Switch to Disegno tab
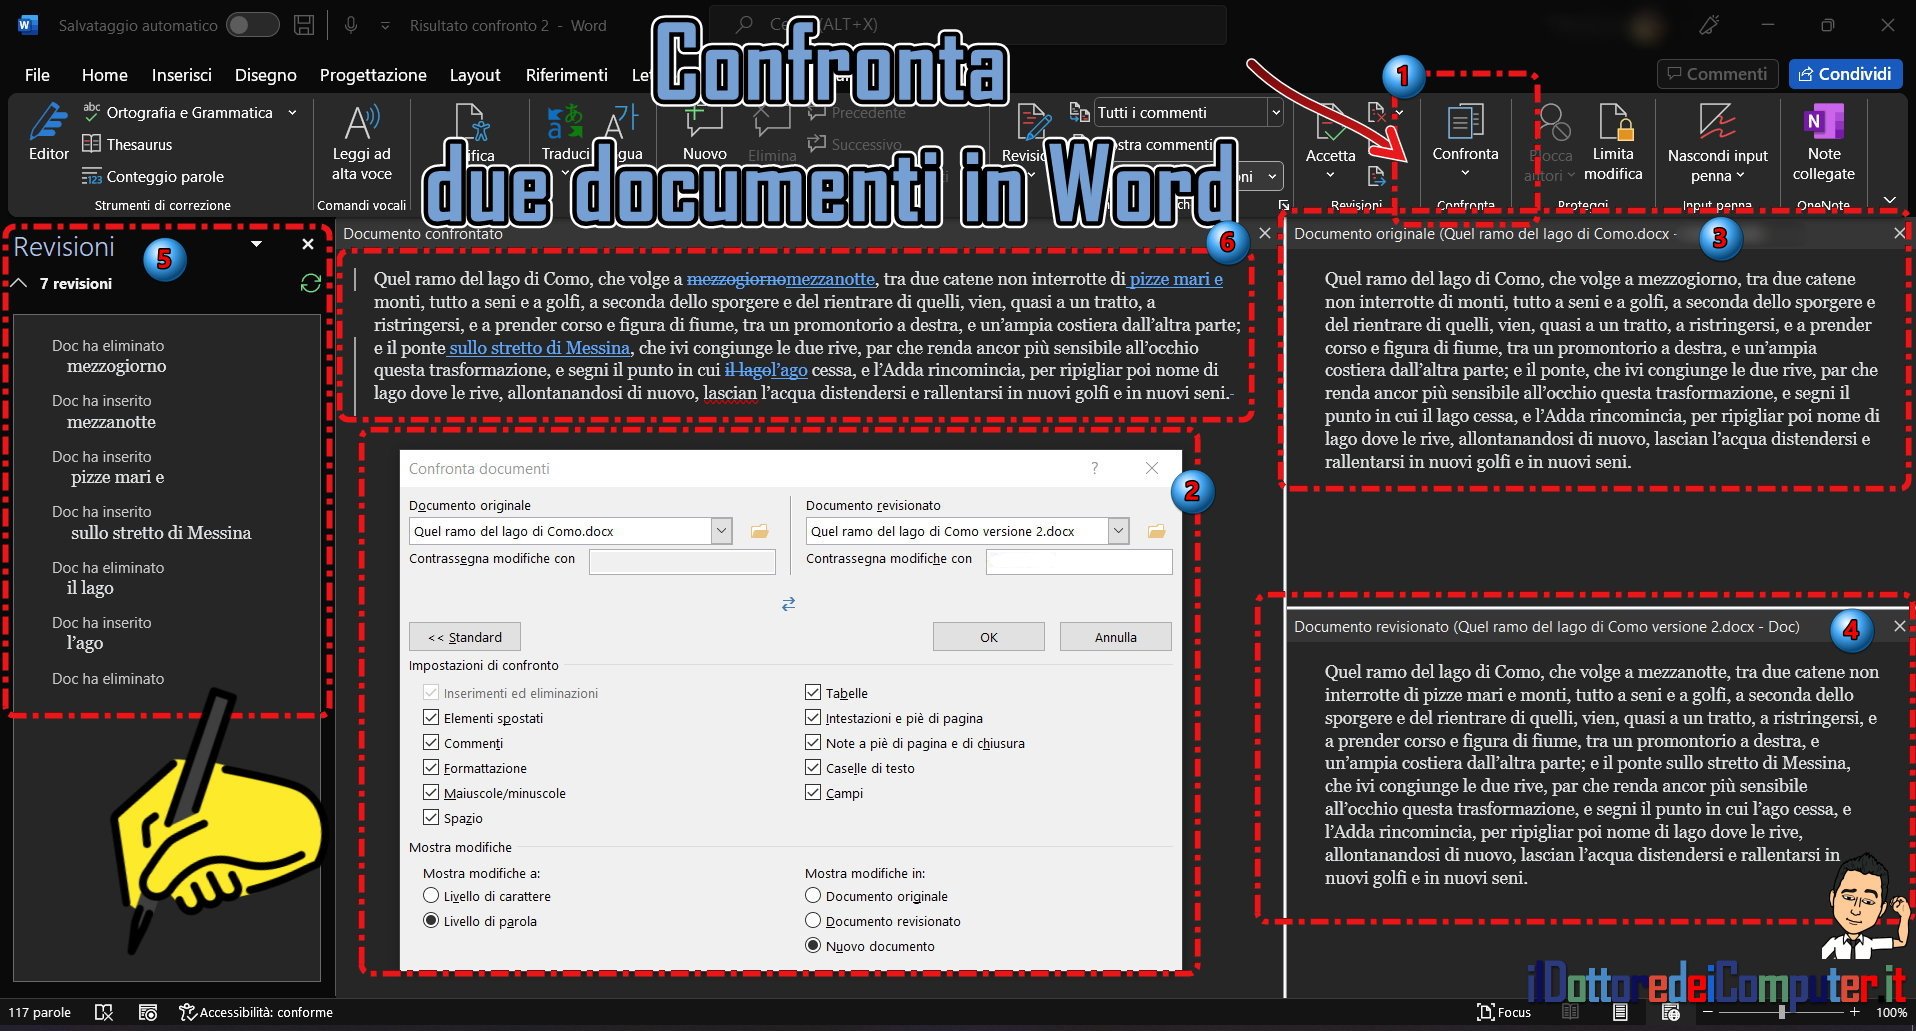This screenshot has width=1916, height=1031. click(265, 75)
